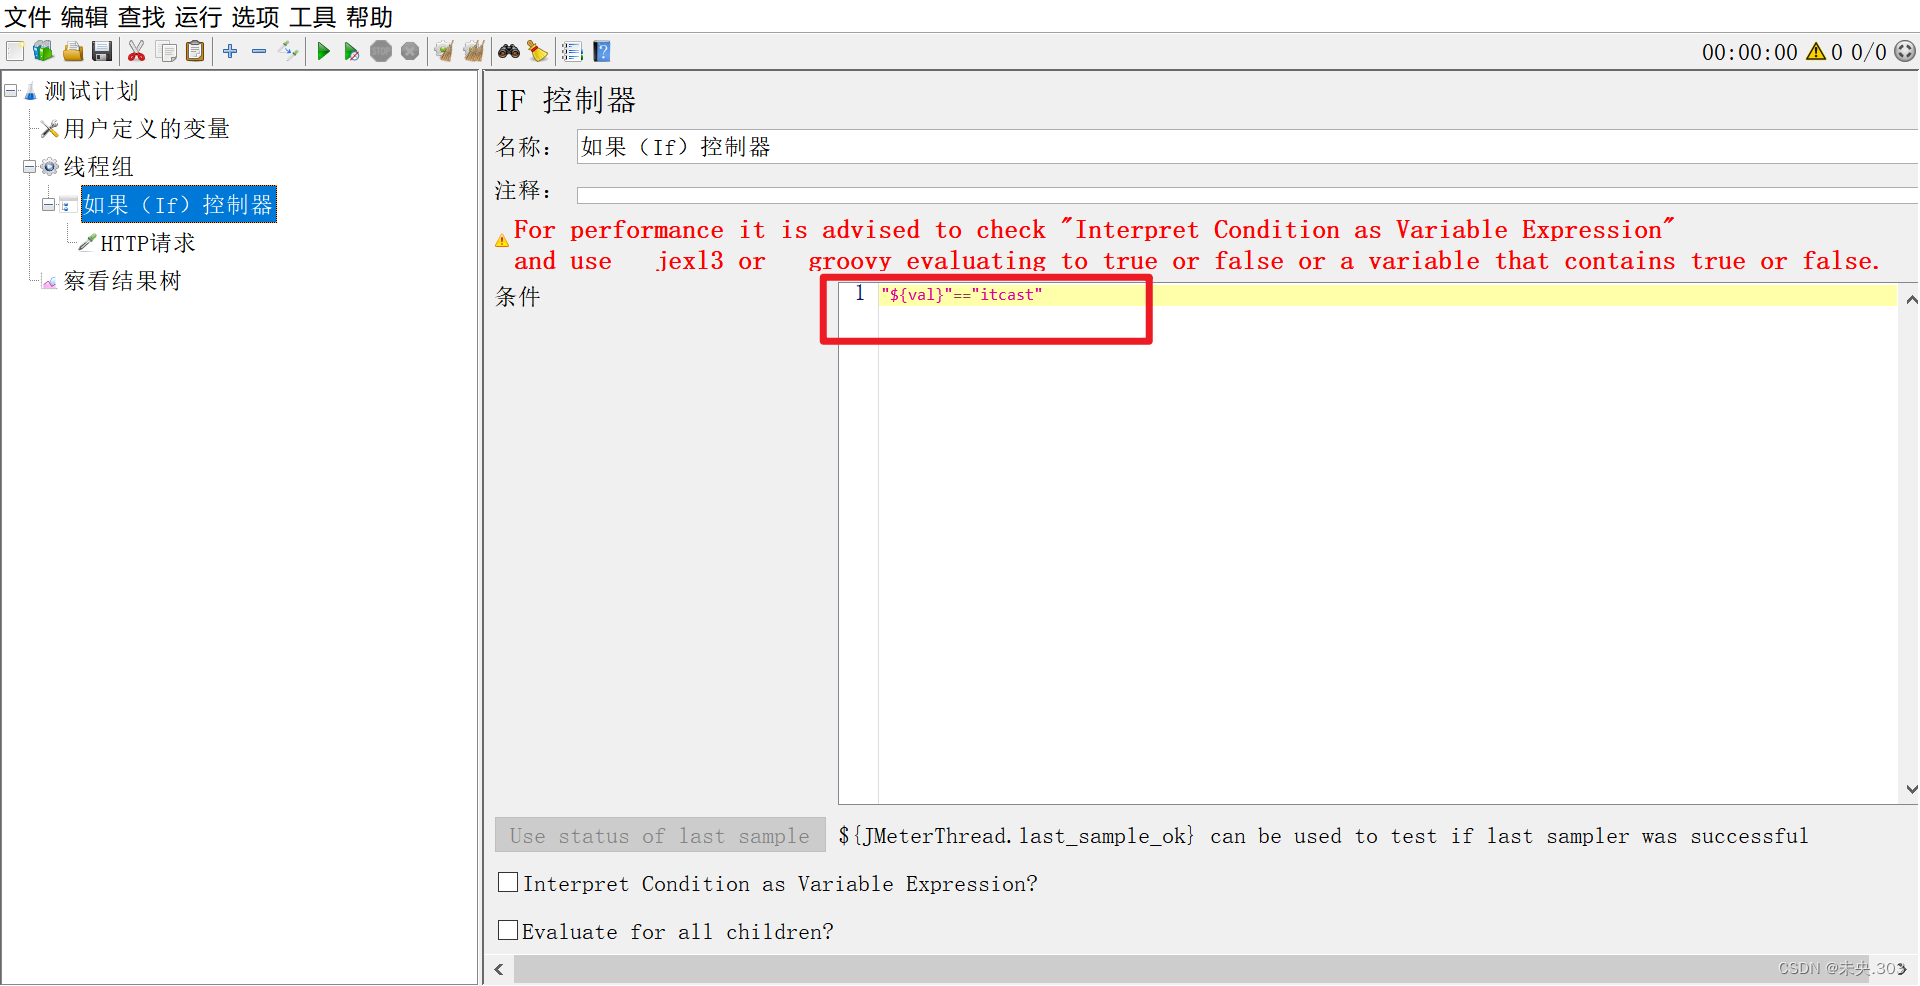Click the Toggle enable/disable icon

[x=289, y=51]
